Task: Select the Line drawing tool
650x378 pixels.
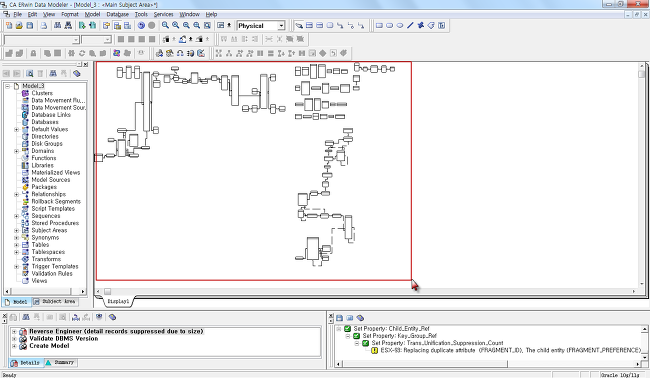Action: click(x=410, y=26)
